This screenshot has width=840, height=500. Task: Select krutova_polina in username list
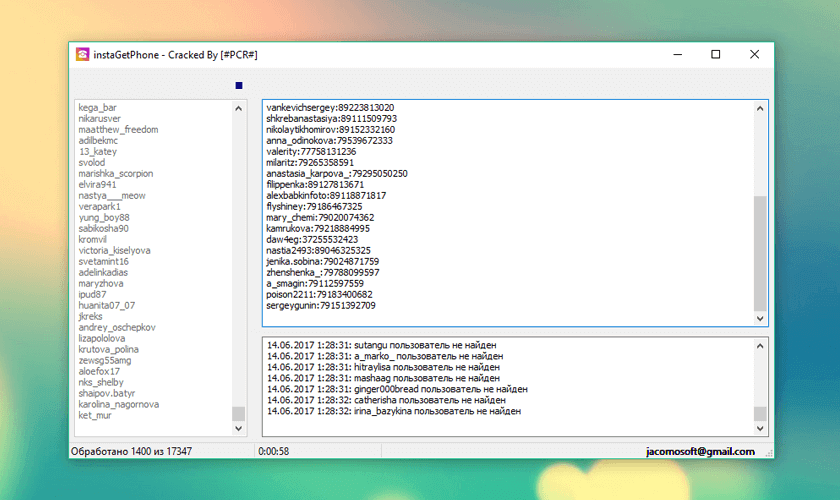pos(108,349)
